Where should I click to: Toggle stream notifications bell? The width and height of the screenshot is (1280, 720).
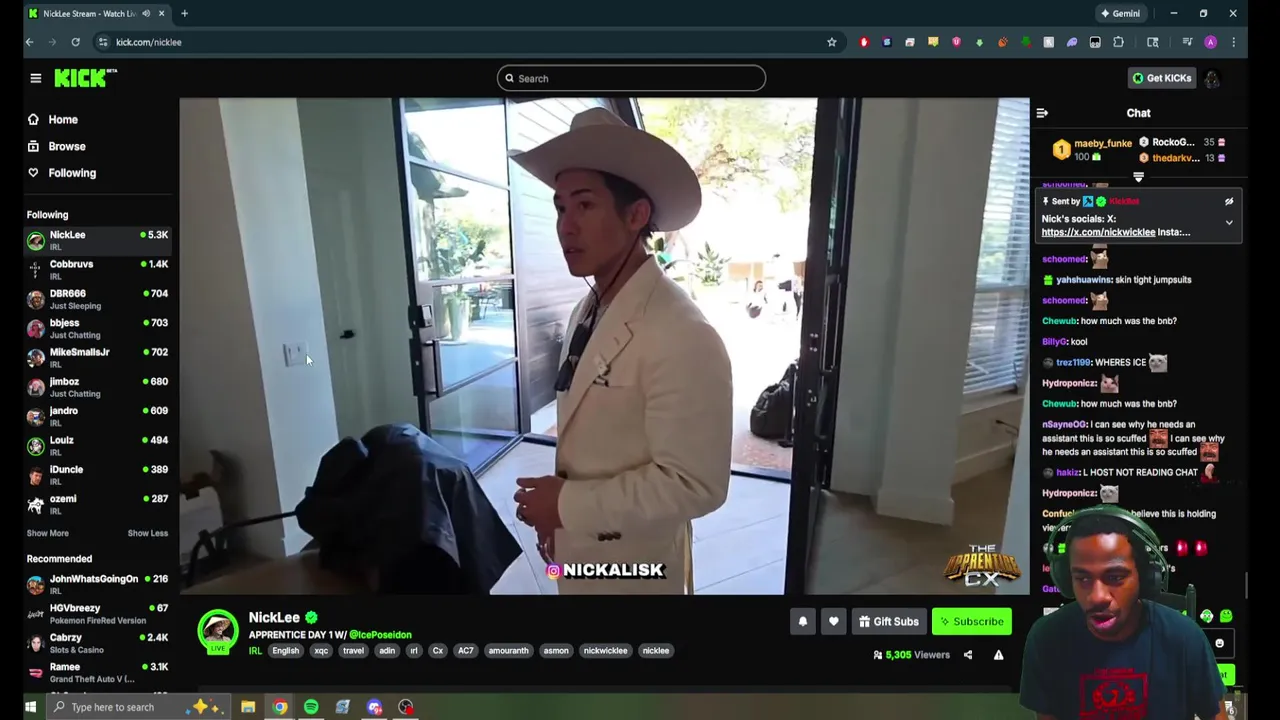tap(802, 622)
